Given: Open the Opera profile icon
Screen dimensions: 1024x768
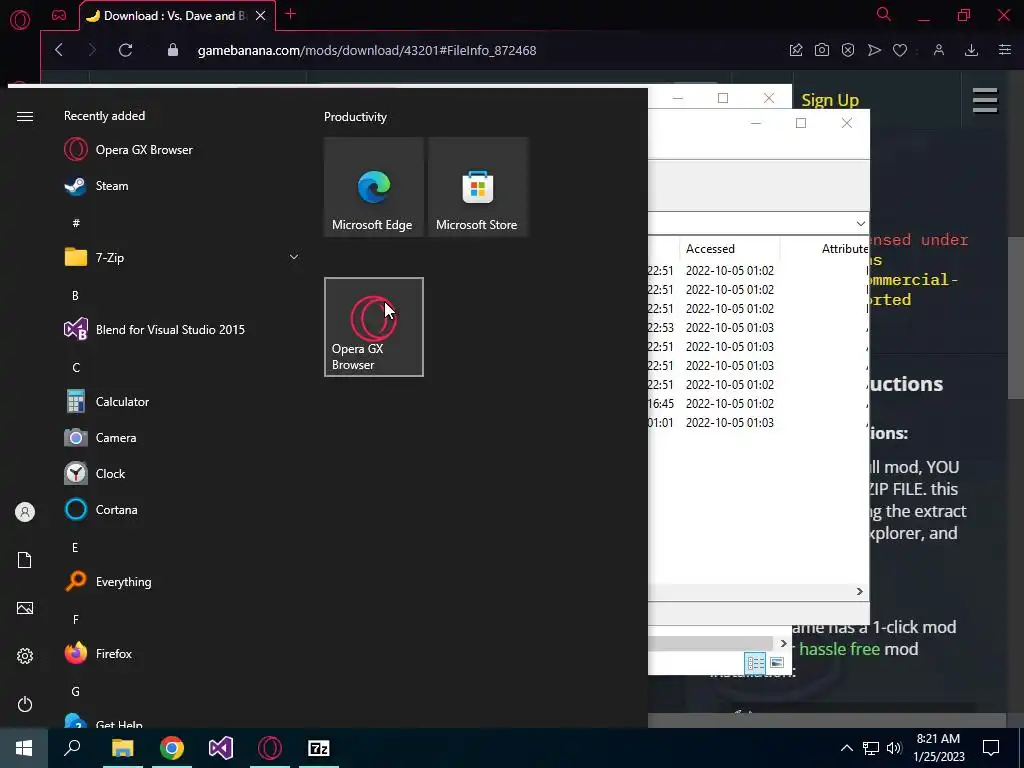Looking at the screenshot, I should point(938,50).
